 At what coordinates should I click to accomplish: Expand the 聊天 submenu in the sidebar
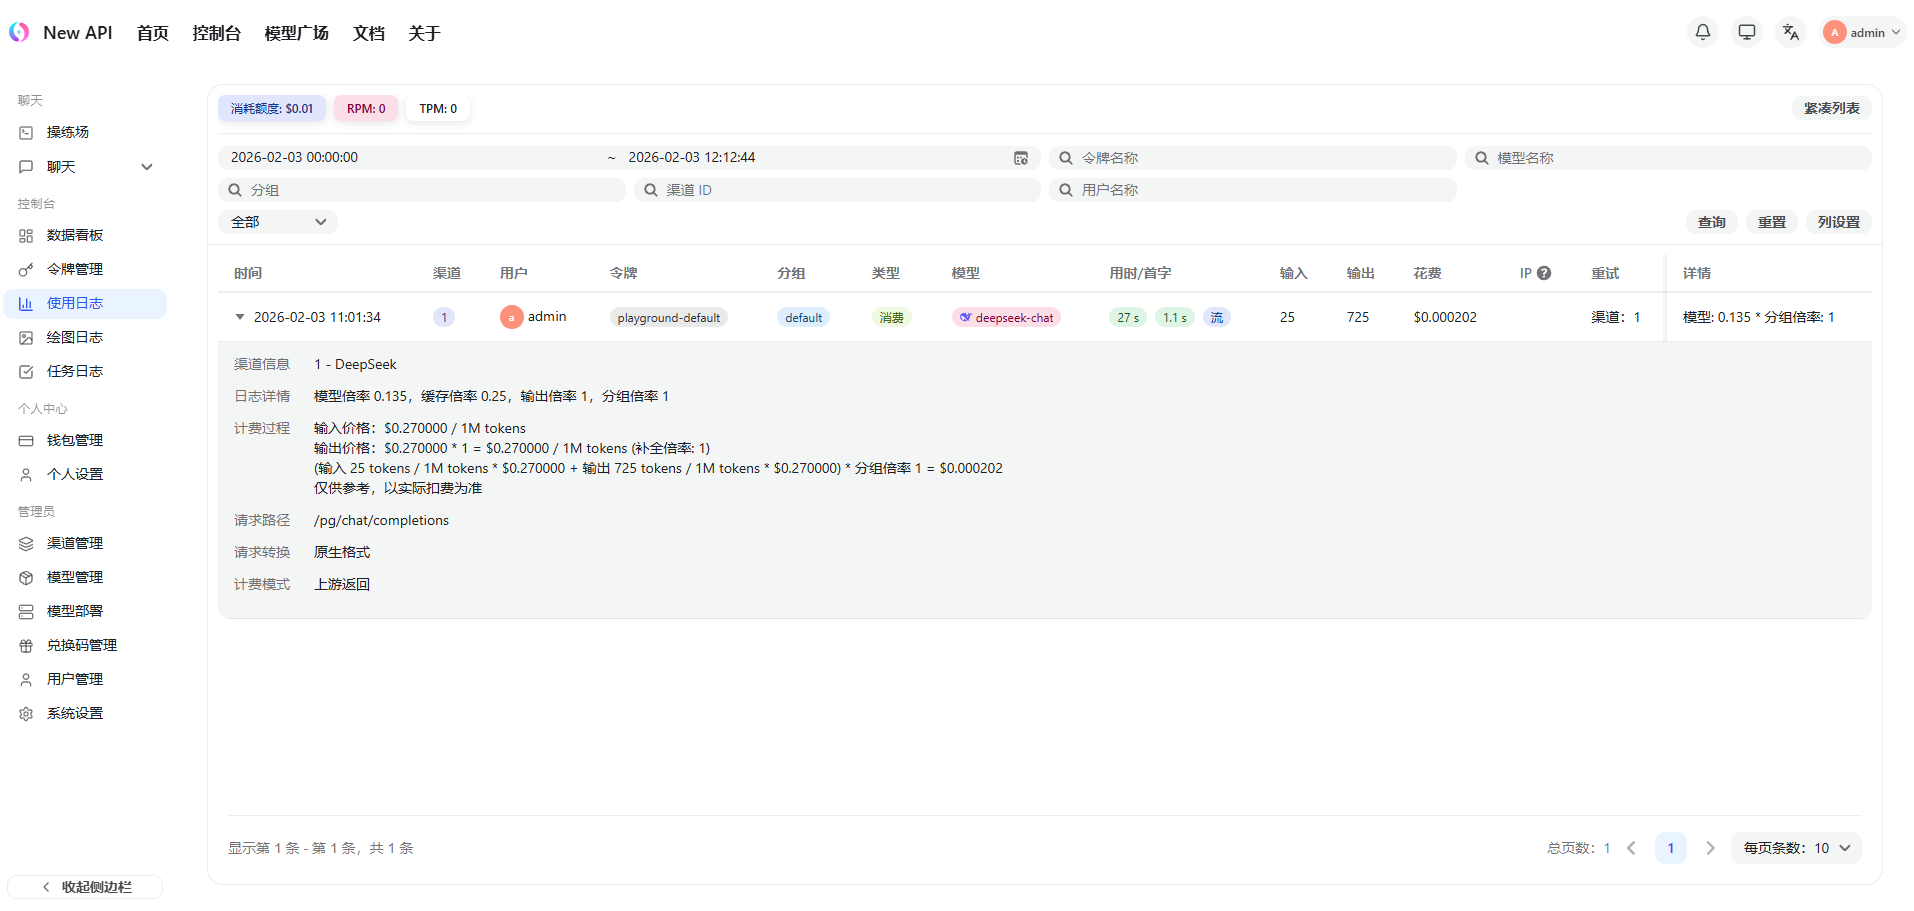tap(147, 167)
